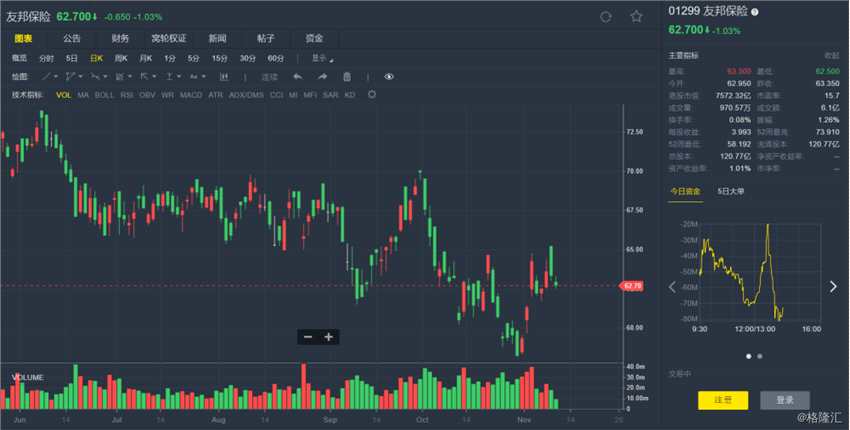Switch to the 图表 tab
This screenshot has height=430, width=850.
coord(23,38)
